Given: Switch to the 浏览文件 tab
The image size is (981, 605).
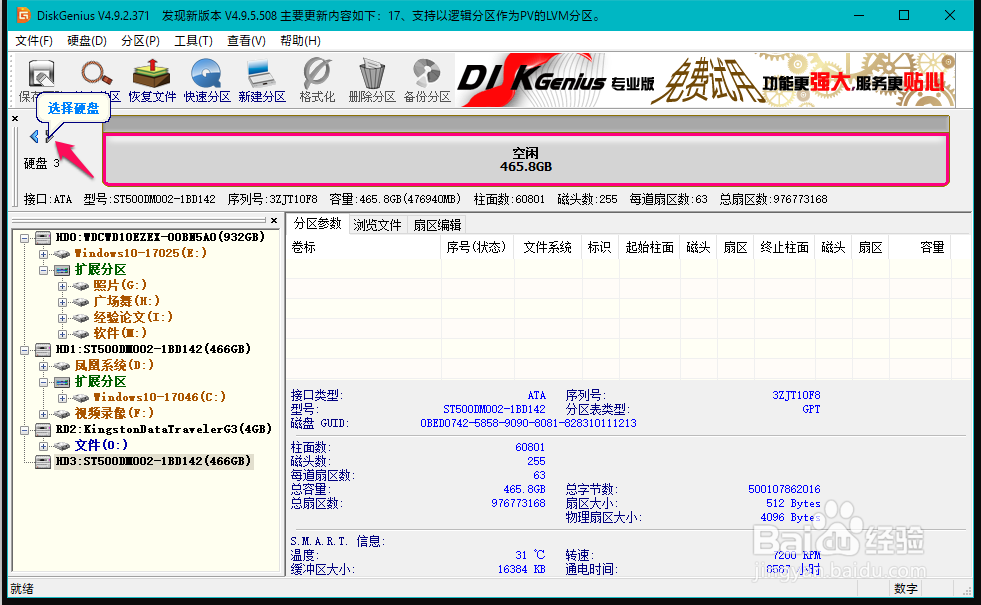Looking at the screenshot, I should pos(377,225).
